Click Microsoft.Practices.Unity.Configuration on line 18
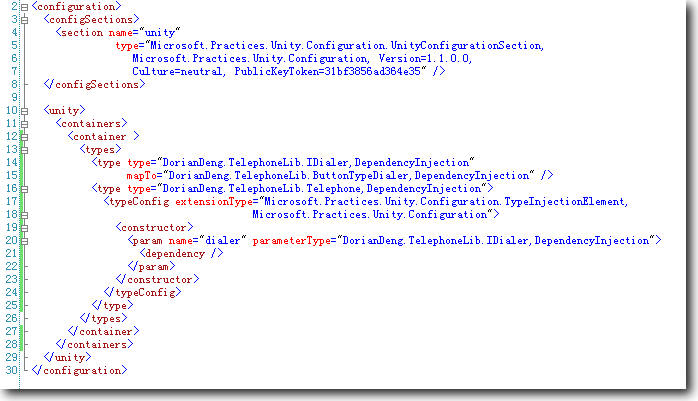This screenshot has height=401, width=698. pos(369,215)
